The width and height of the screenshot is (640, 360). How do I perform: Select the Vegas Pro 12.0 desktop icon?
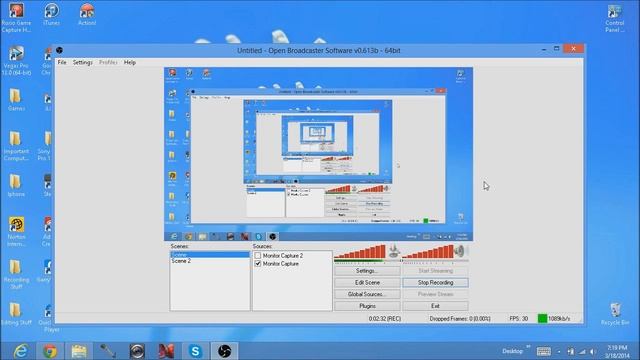click(16, 61)
